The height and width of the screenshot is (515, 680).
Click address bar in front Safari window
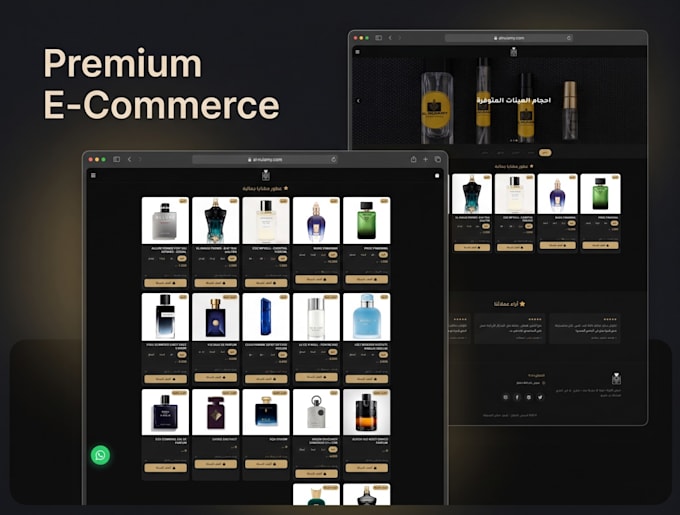[265, 160]
